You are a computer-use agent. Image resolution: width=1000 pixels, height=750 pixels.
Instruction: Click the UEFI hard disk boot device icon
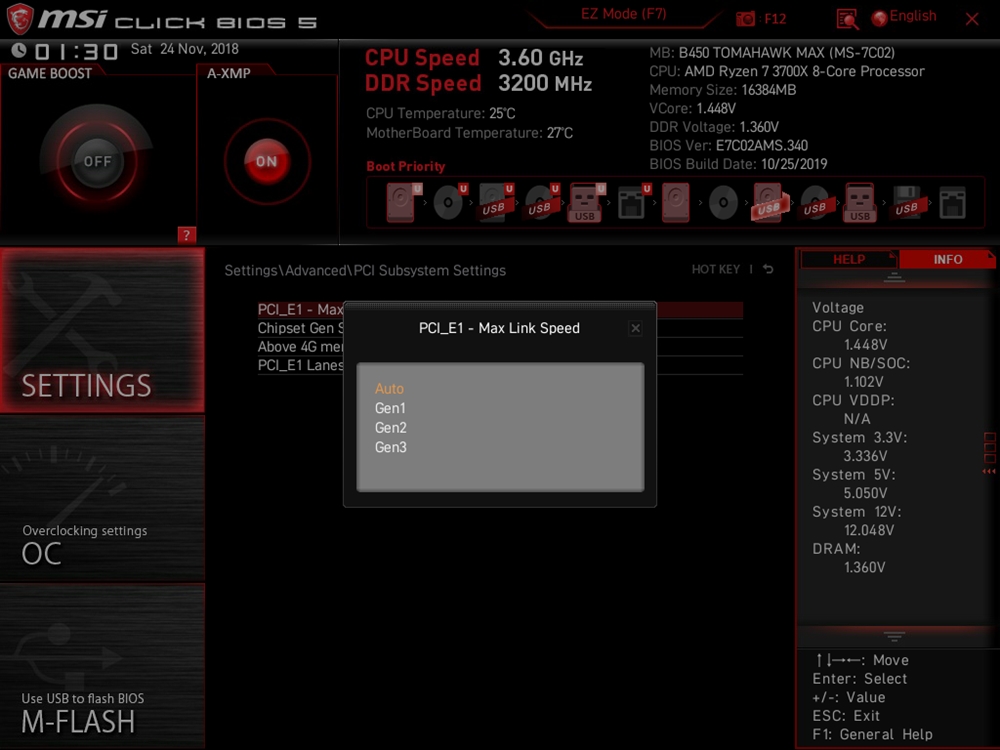click(403, 202)
